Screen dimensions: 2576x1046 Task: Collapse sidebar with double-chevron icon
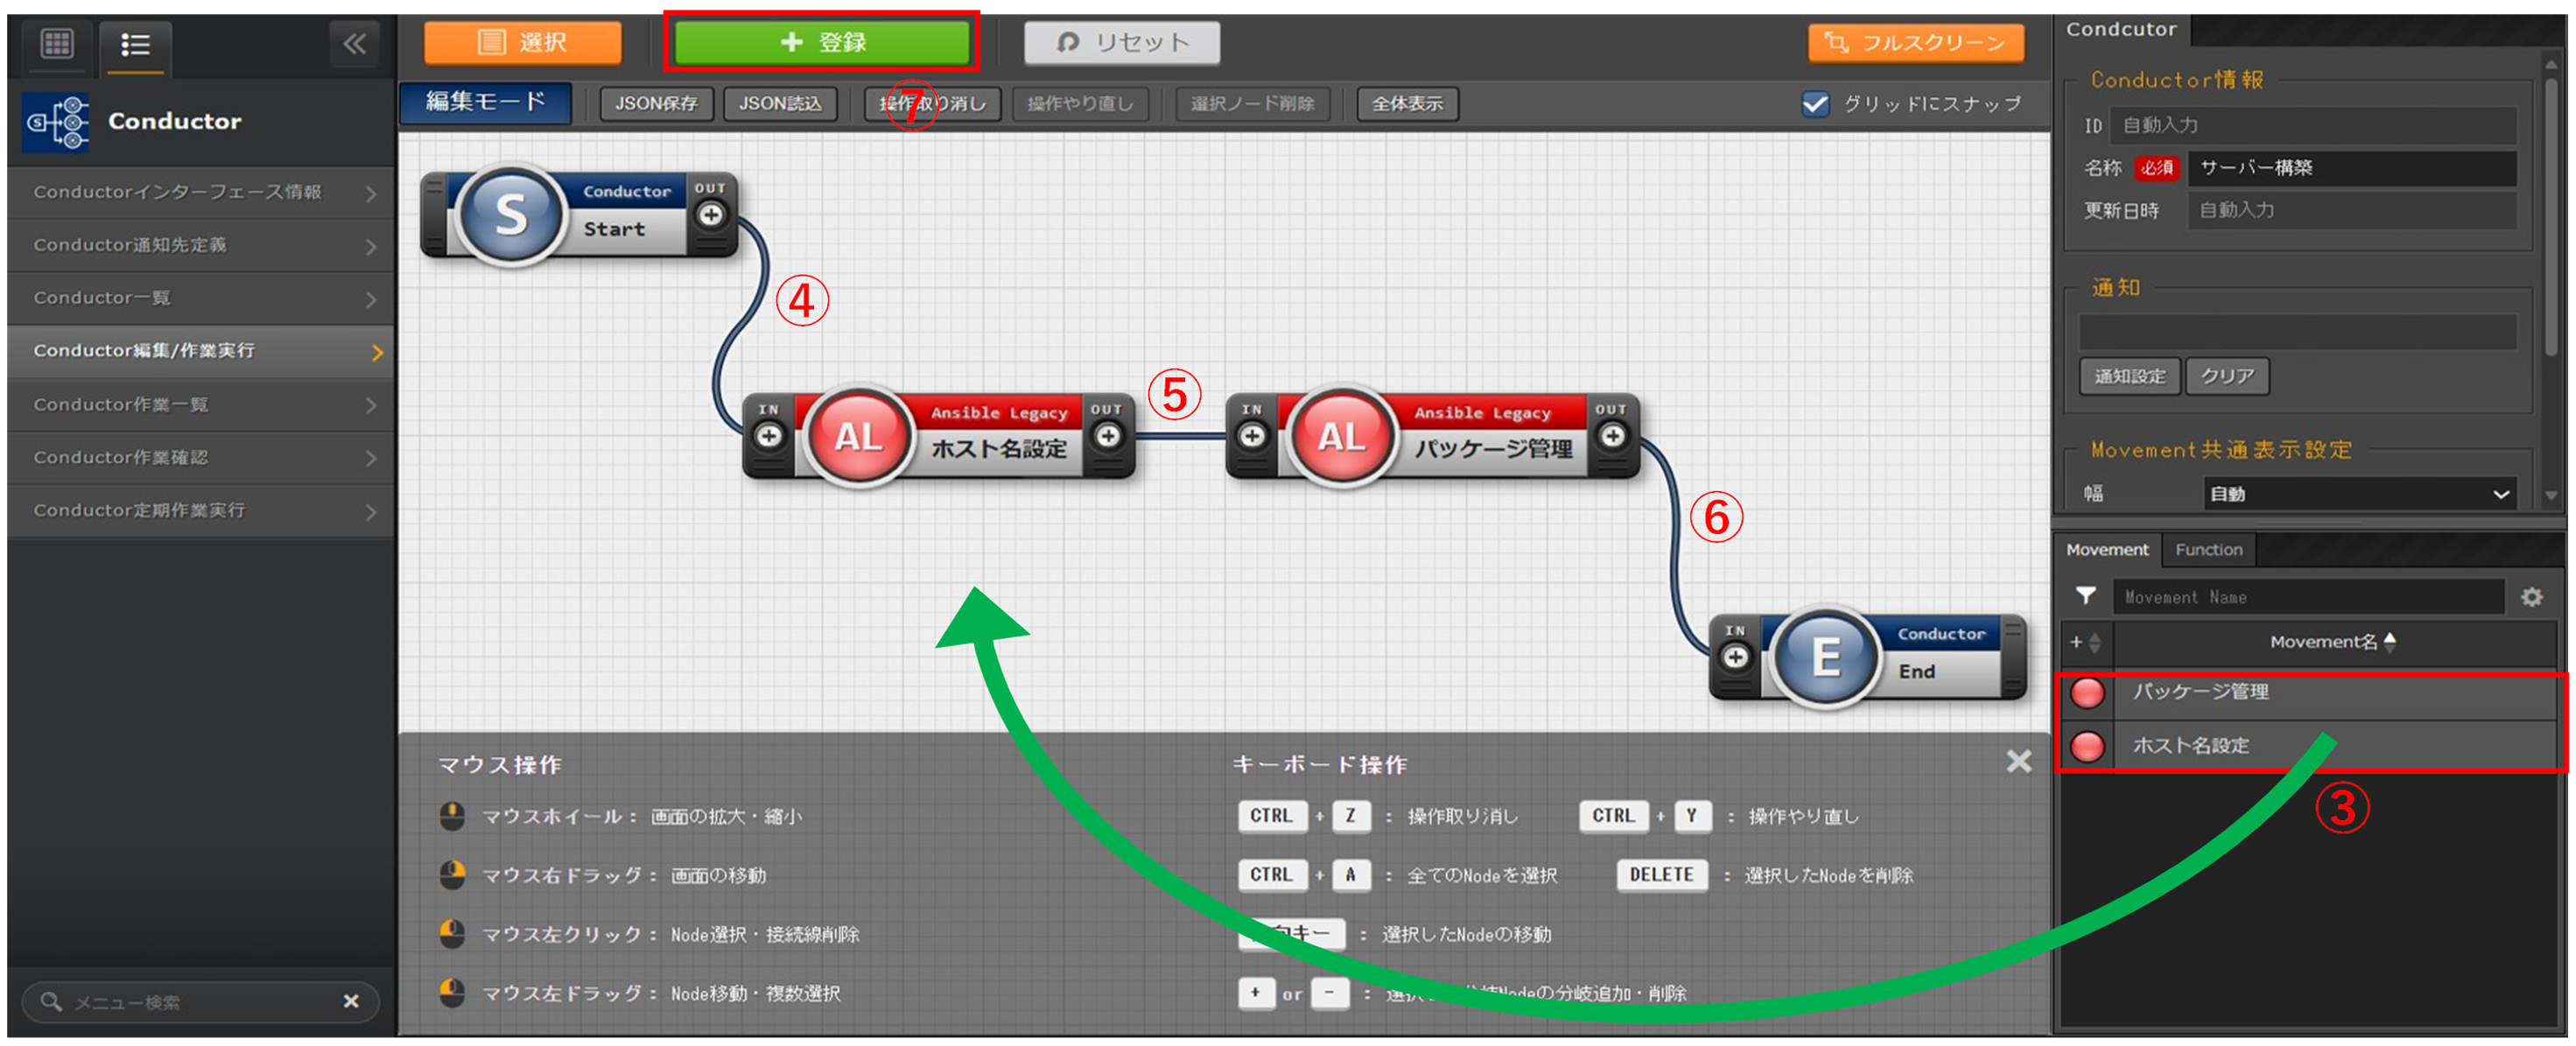point(354,43)
